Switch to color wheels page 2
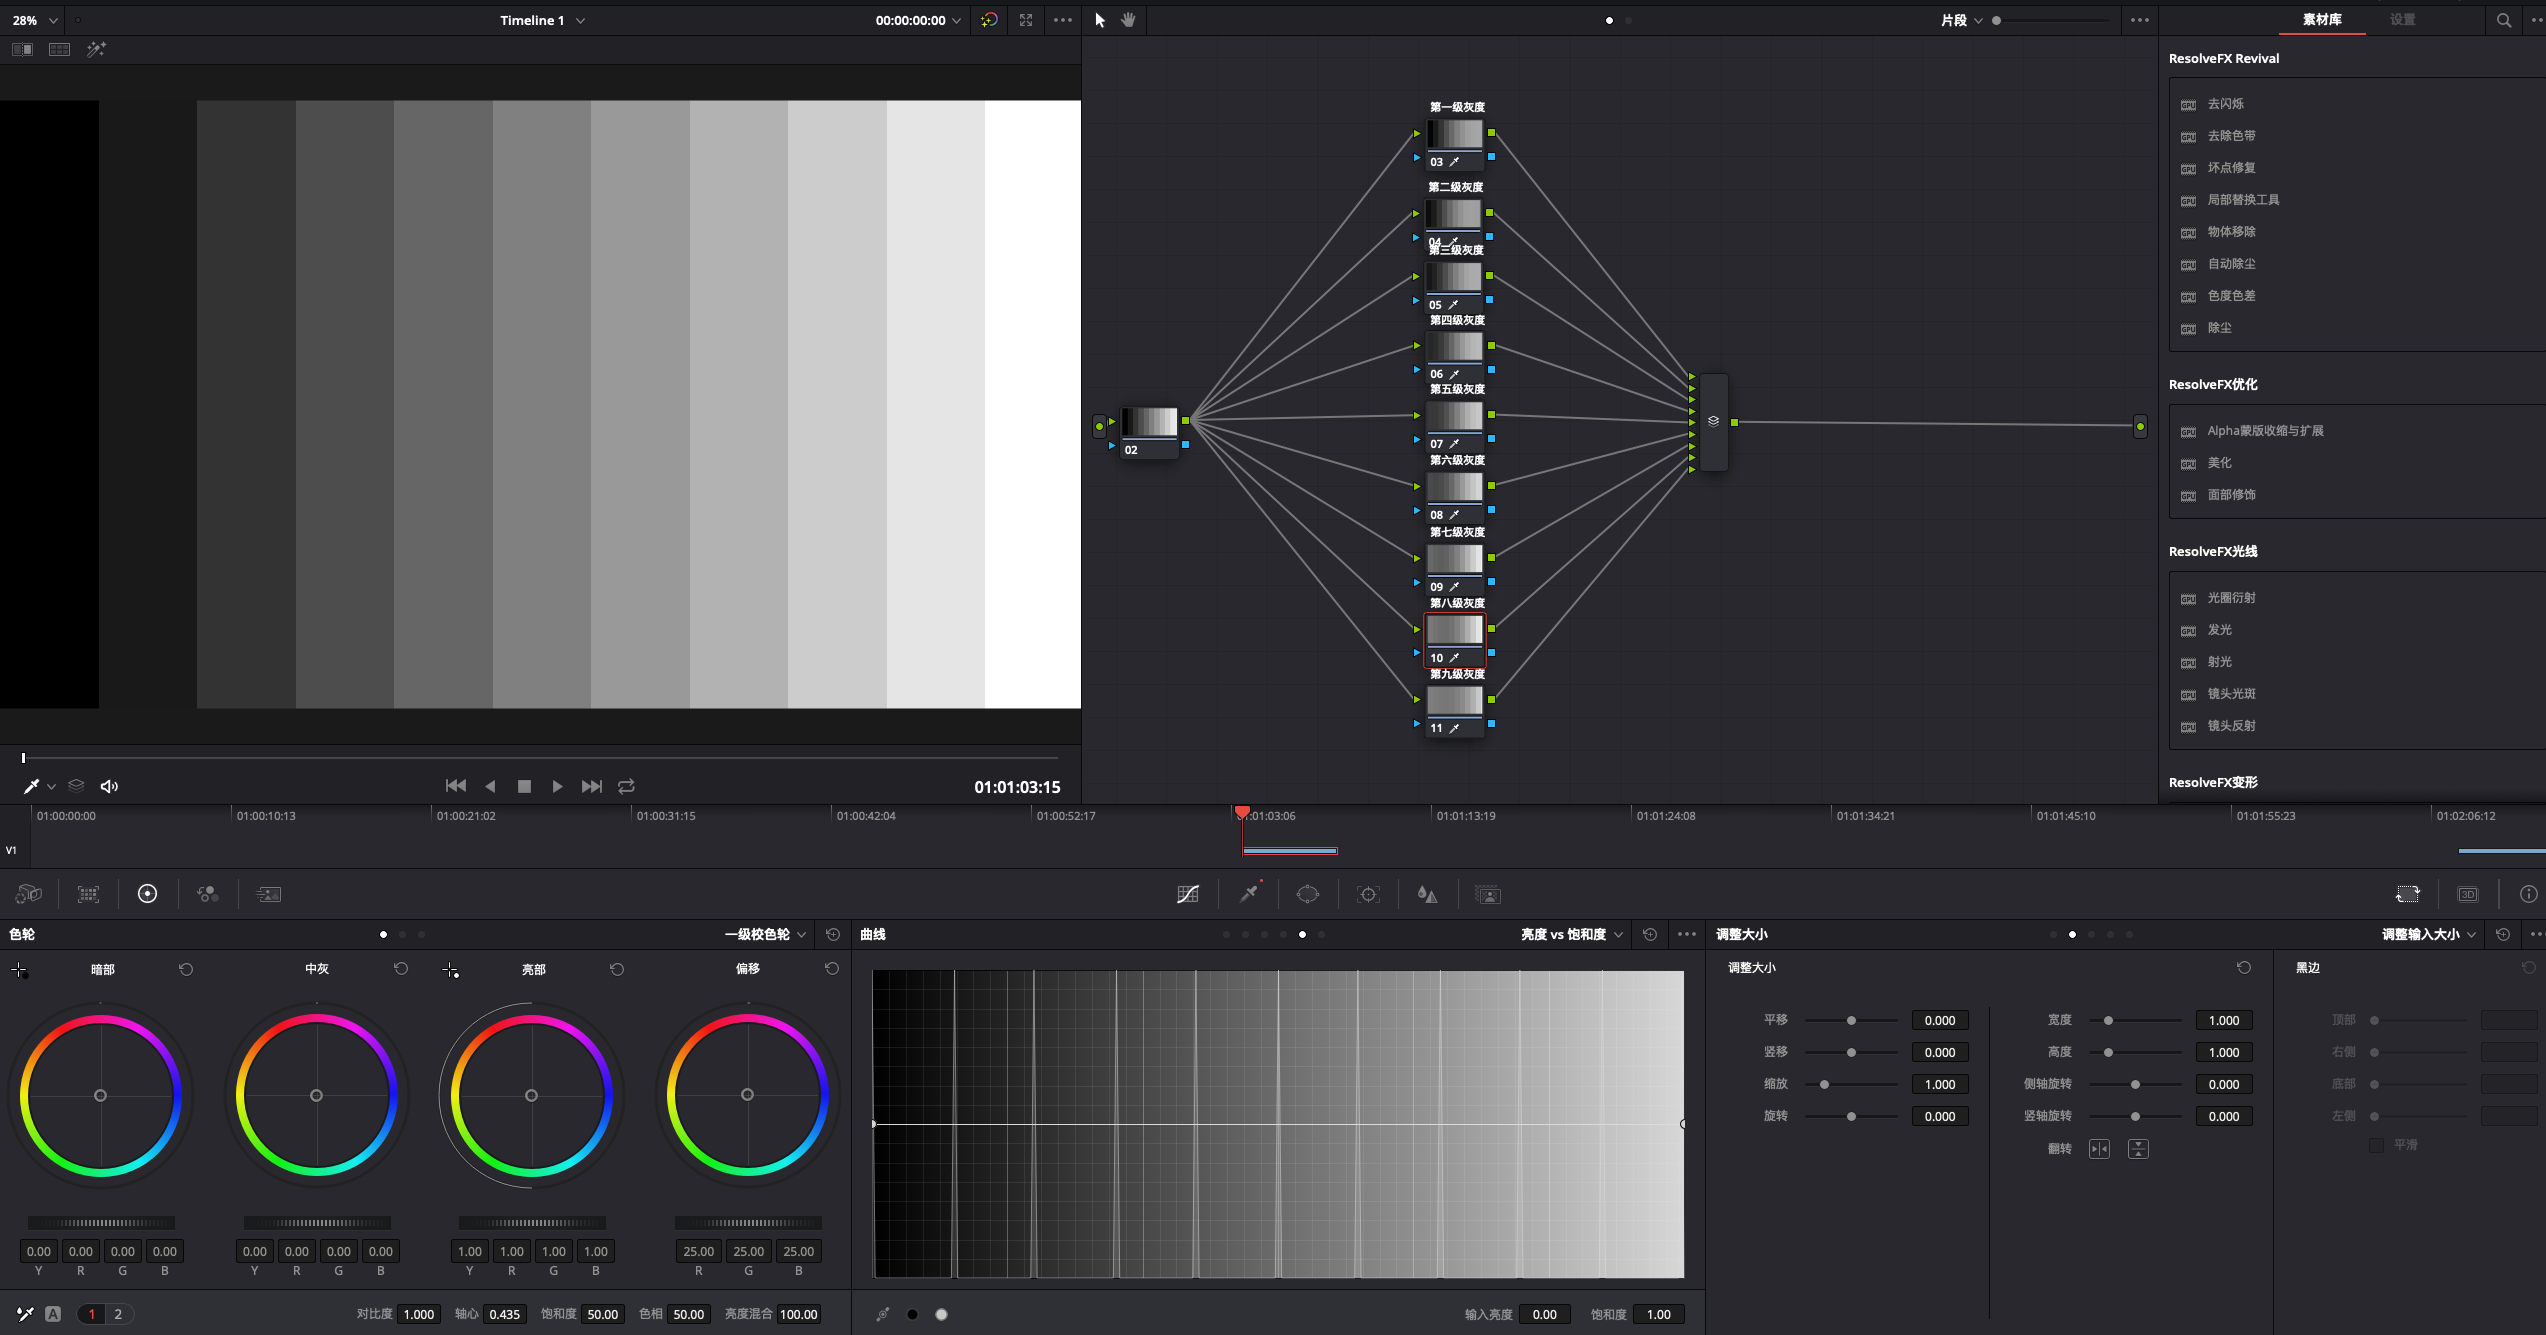 (118, 1314)
